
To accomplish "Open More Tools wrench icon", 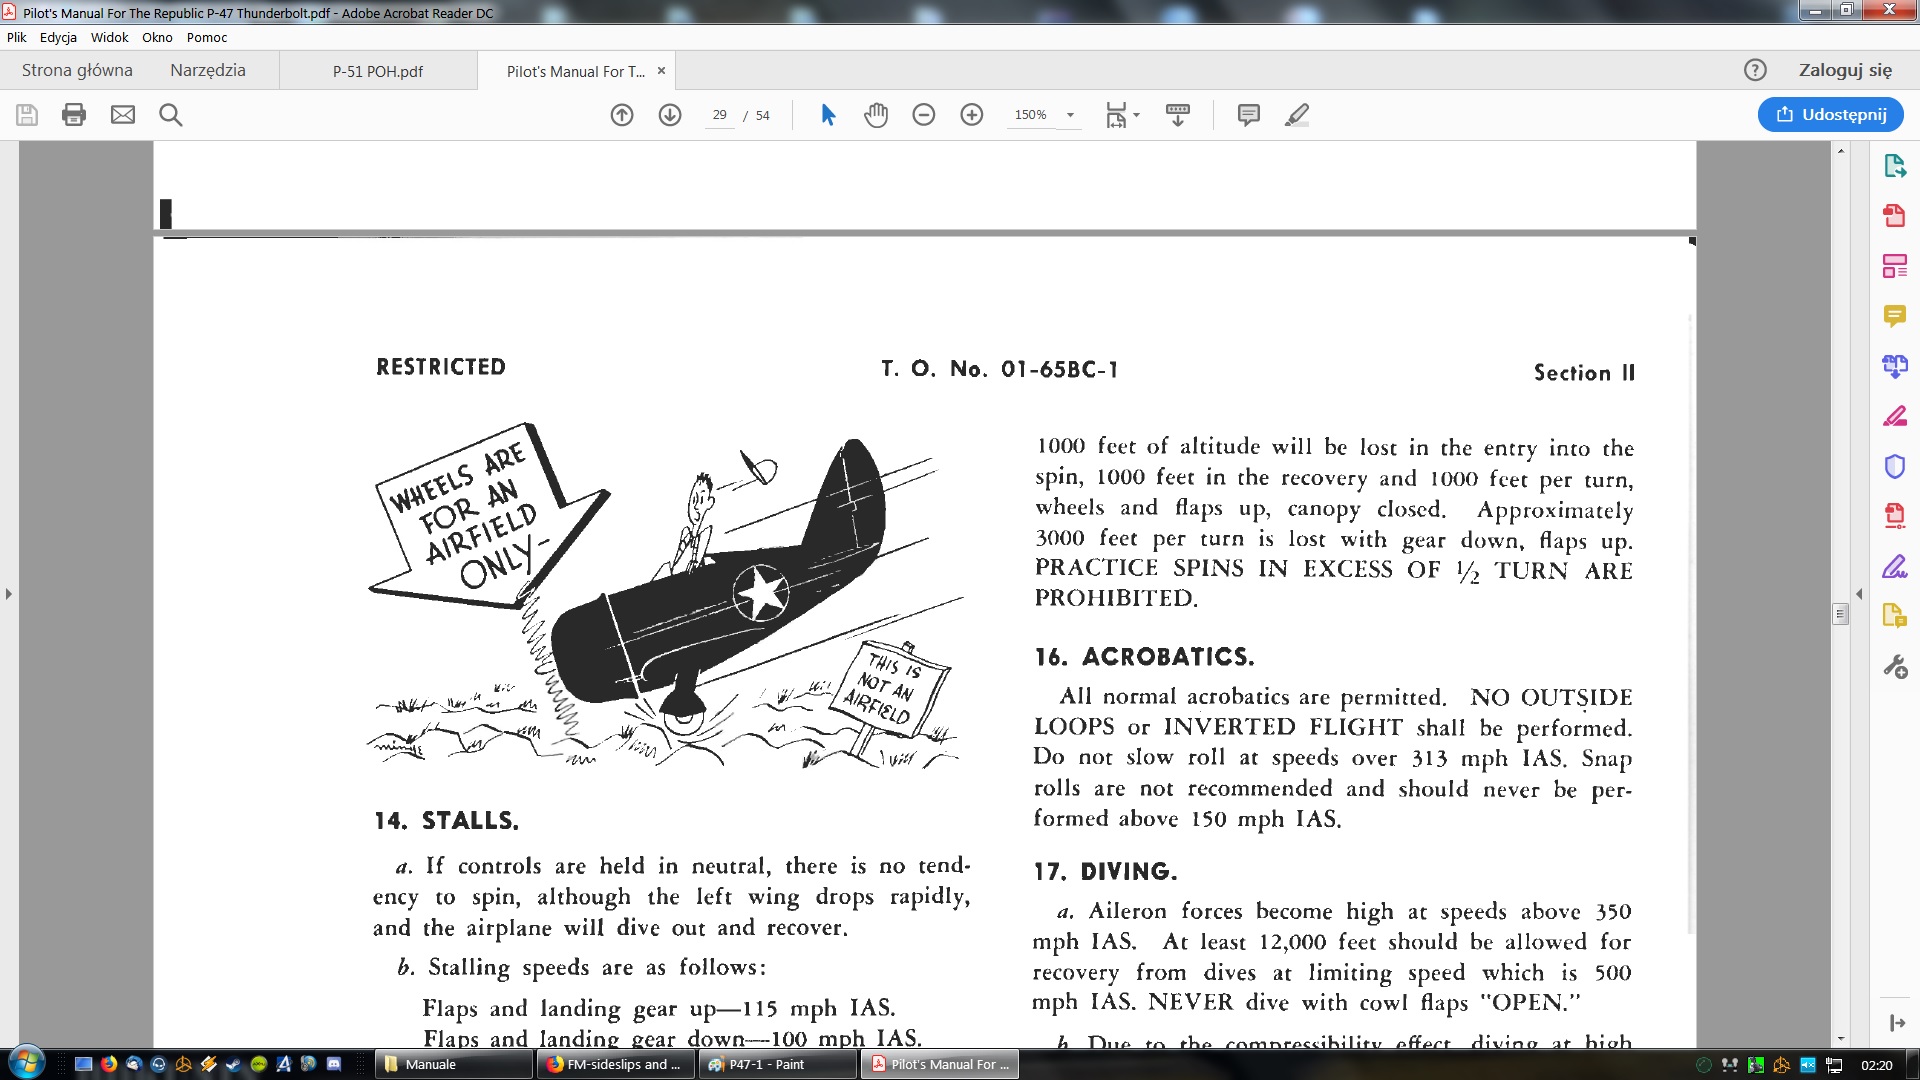I will [x=1895, y=667].
